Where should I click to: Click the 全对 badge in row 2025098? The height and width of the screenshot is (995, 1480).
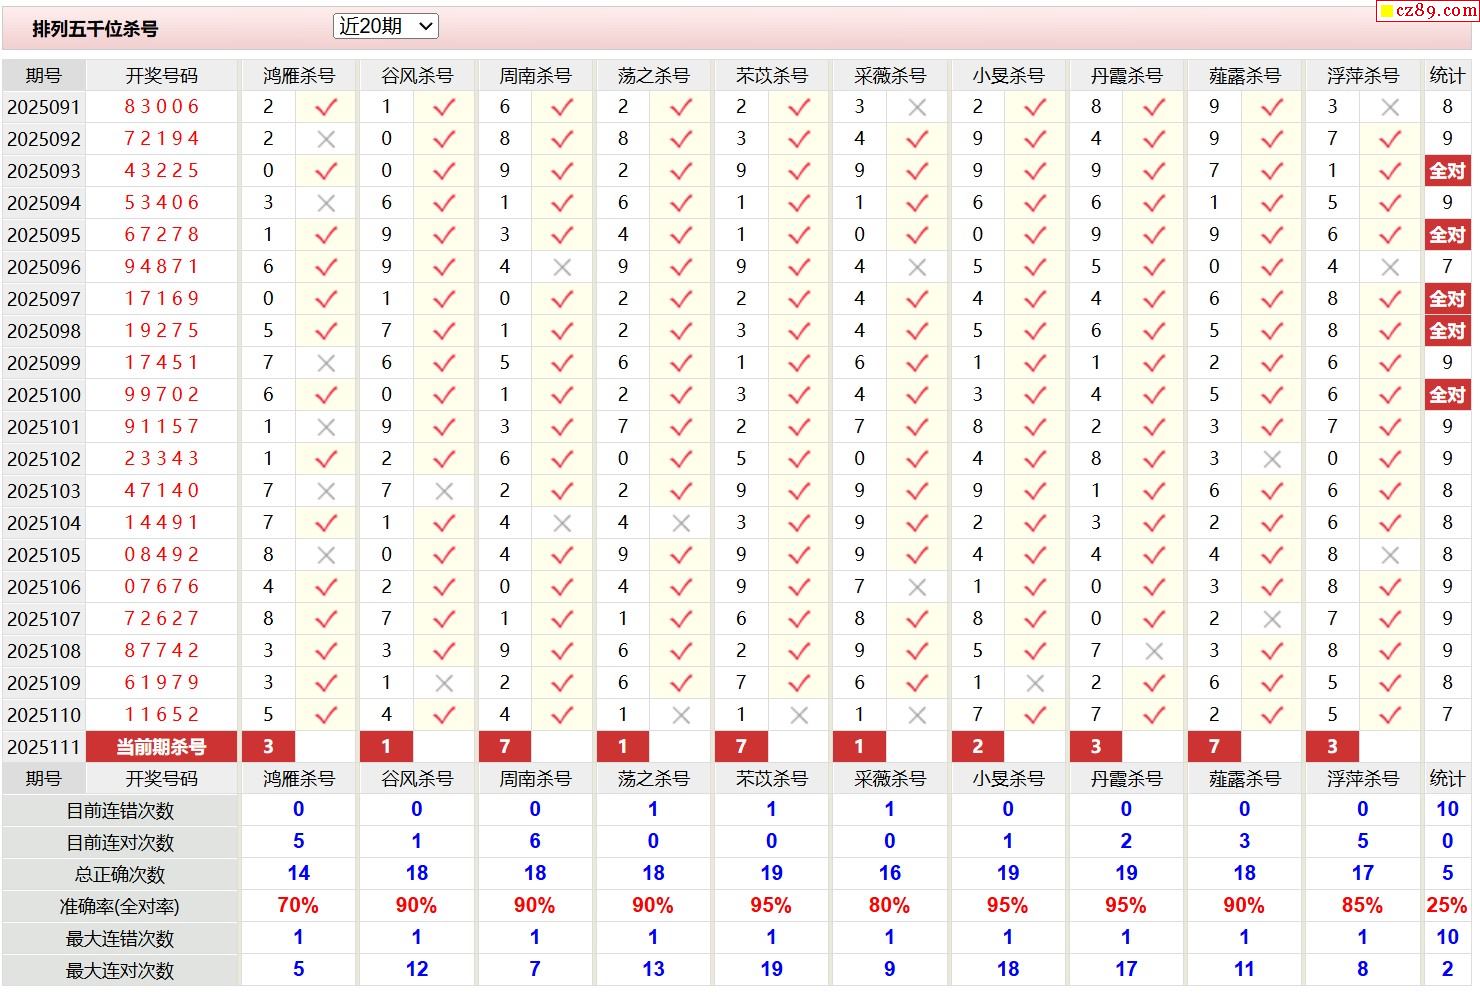[x=1447, y=331]
